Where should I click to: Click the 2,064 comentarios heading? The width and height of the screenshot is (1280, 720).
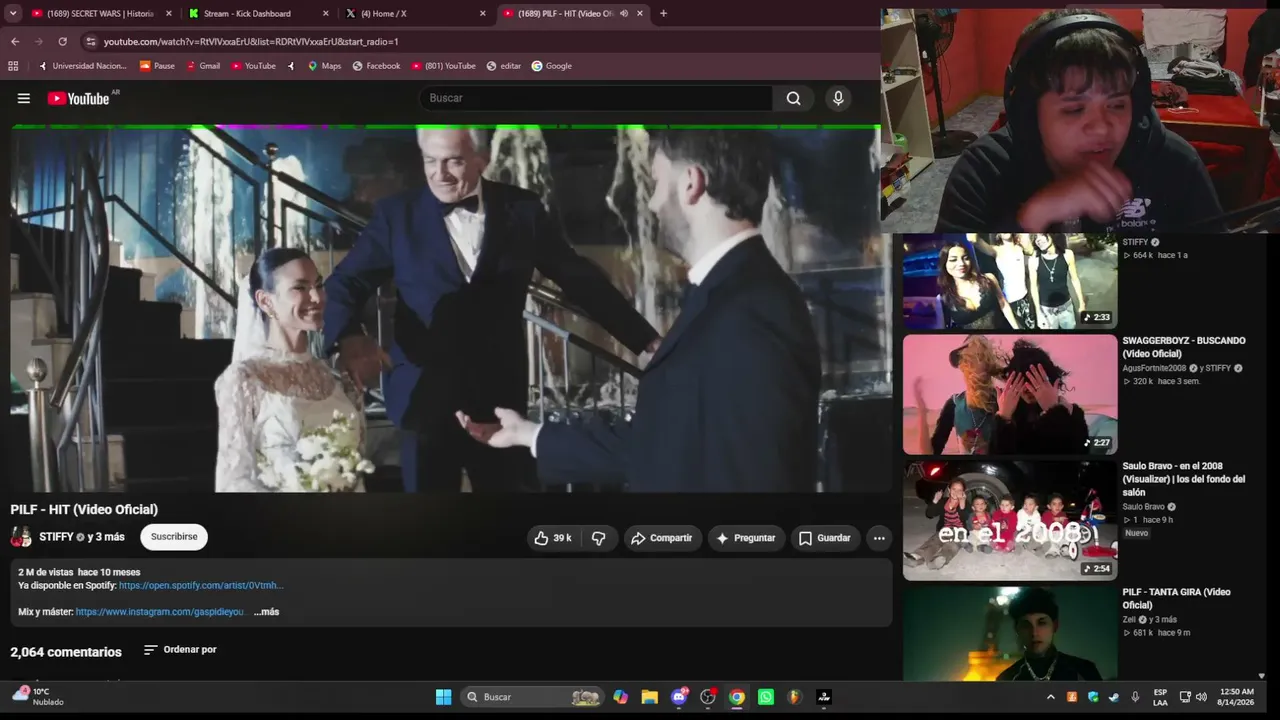click(x=66, y=652)
